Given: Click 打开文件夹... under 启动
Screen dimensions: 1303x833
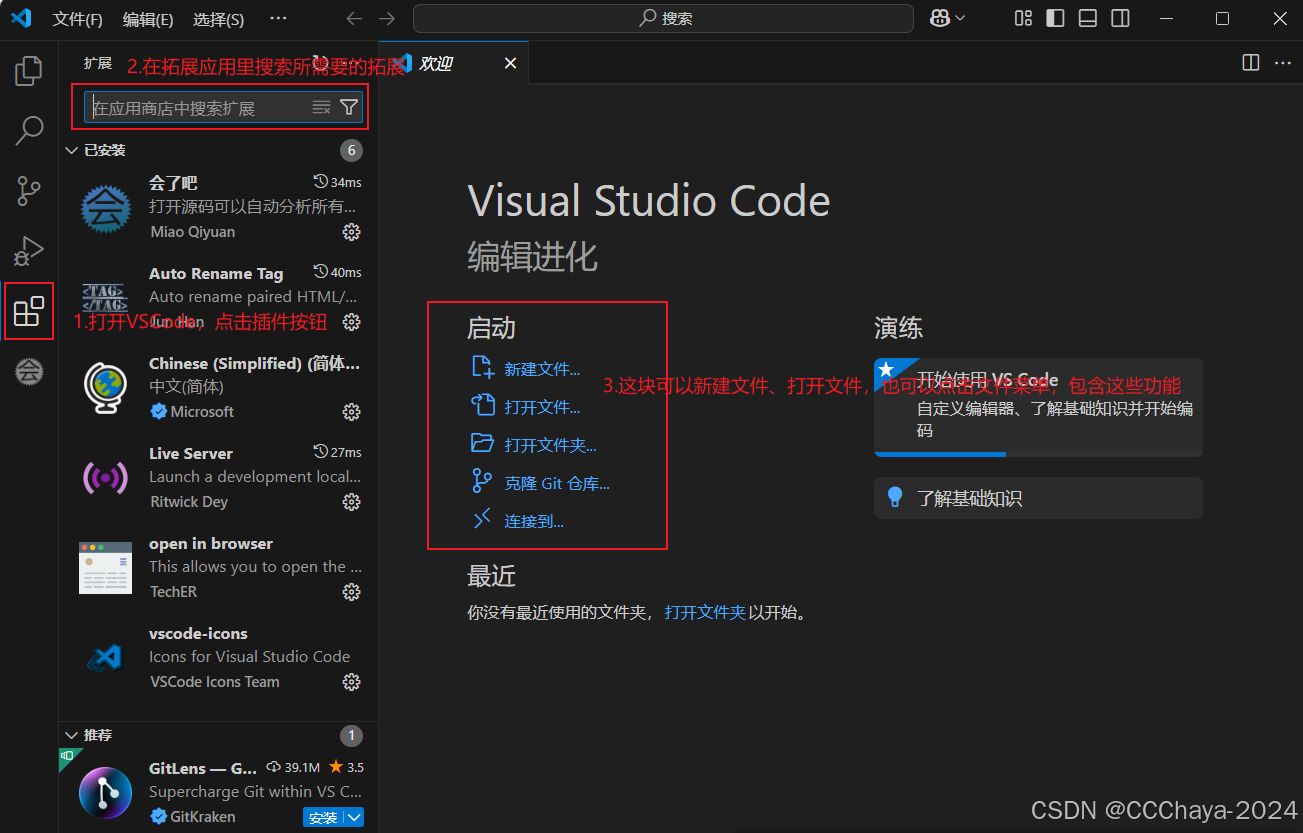Looking at the screenshot, I should [550, 445].
